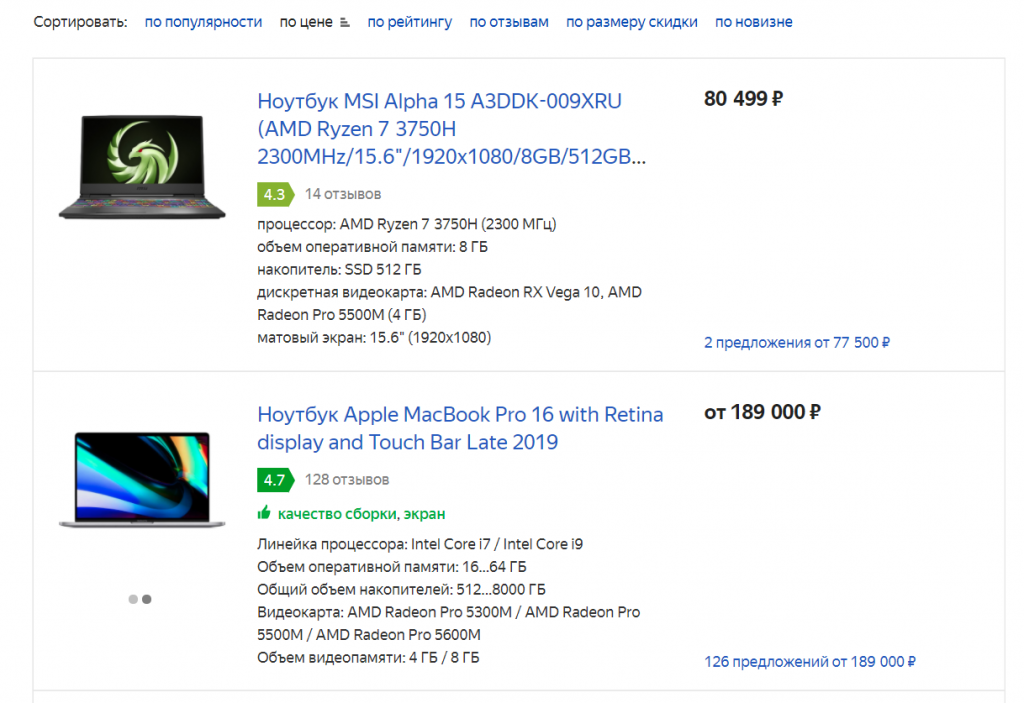Sort by newest items
This screenshot has width=1024, height=703.
tap(754, 22)
